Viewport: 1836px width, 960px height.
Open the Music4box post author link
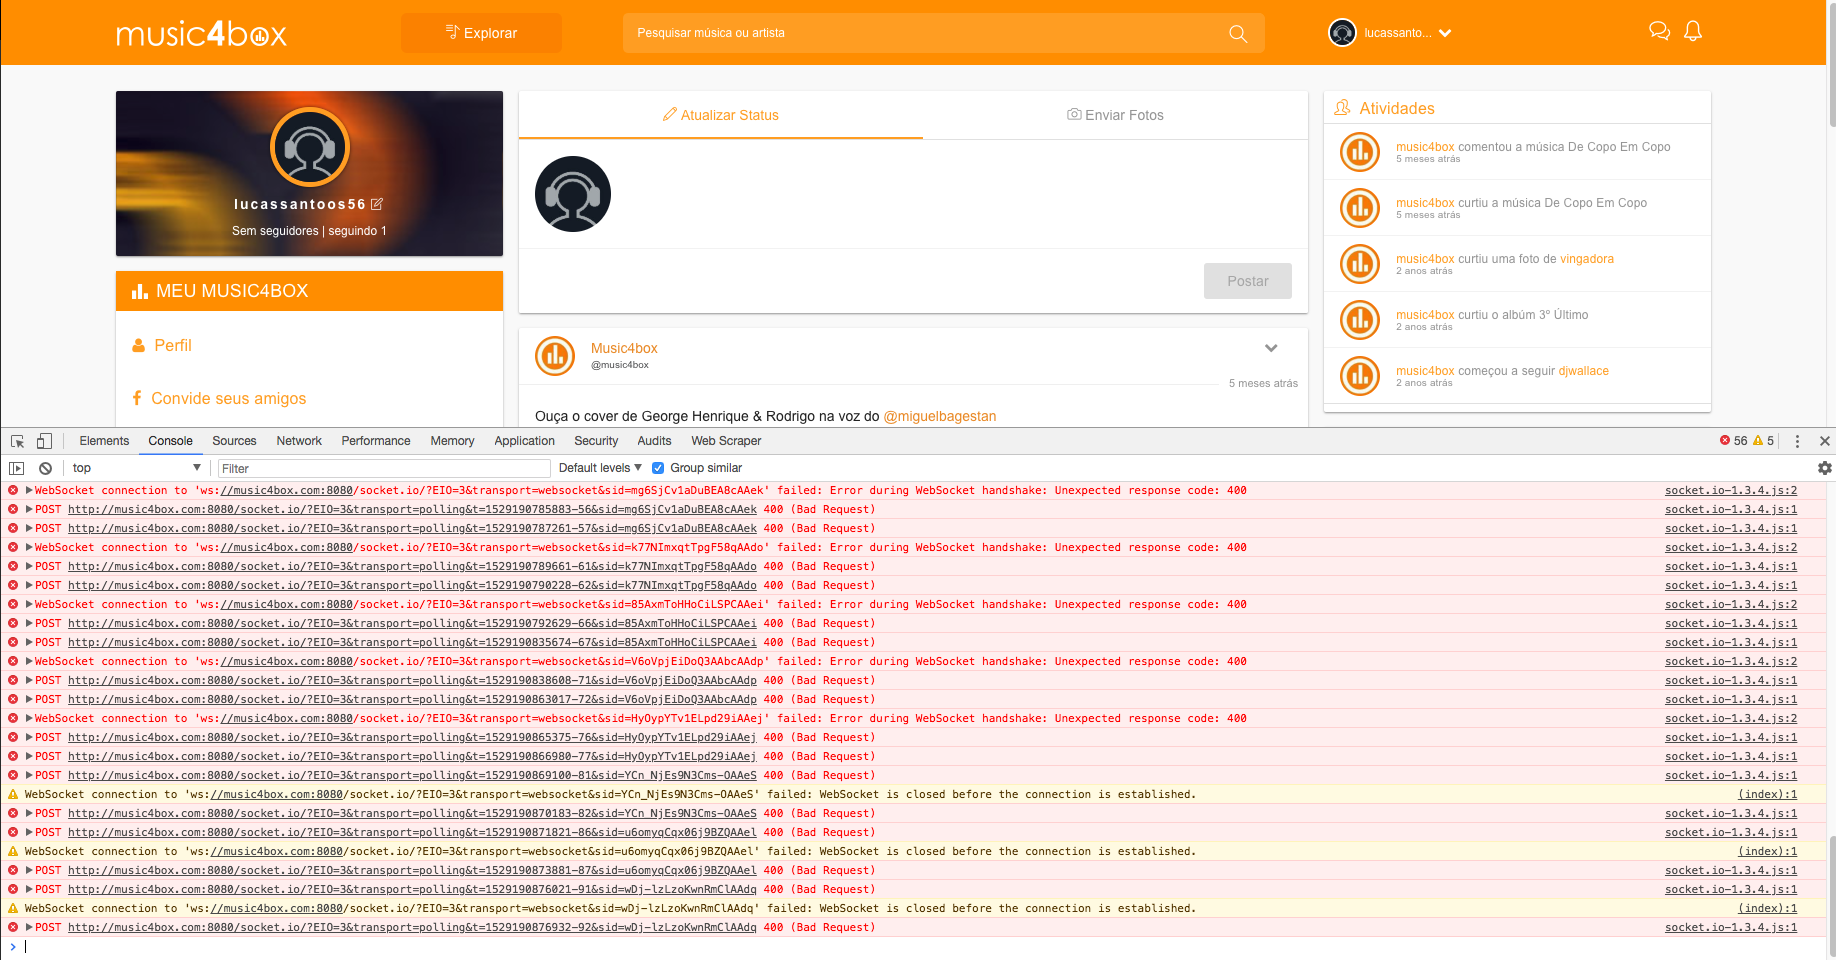[624, 348]
